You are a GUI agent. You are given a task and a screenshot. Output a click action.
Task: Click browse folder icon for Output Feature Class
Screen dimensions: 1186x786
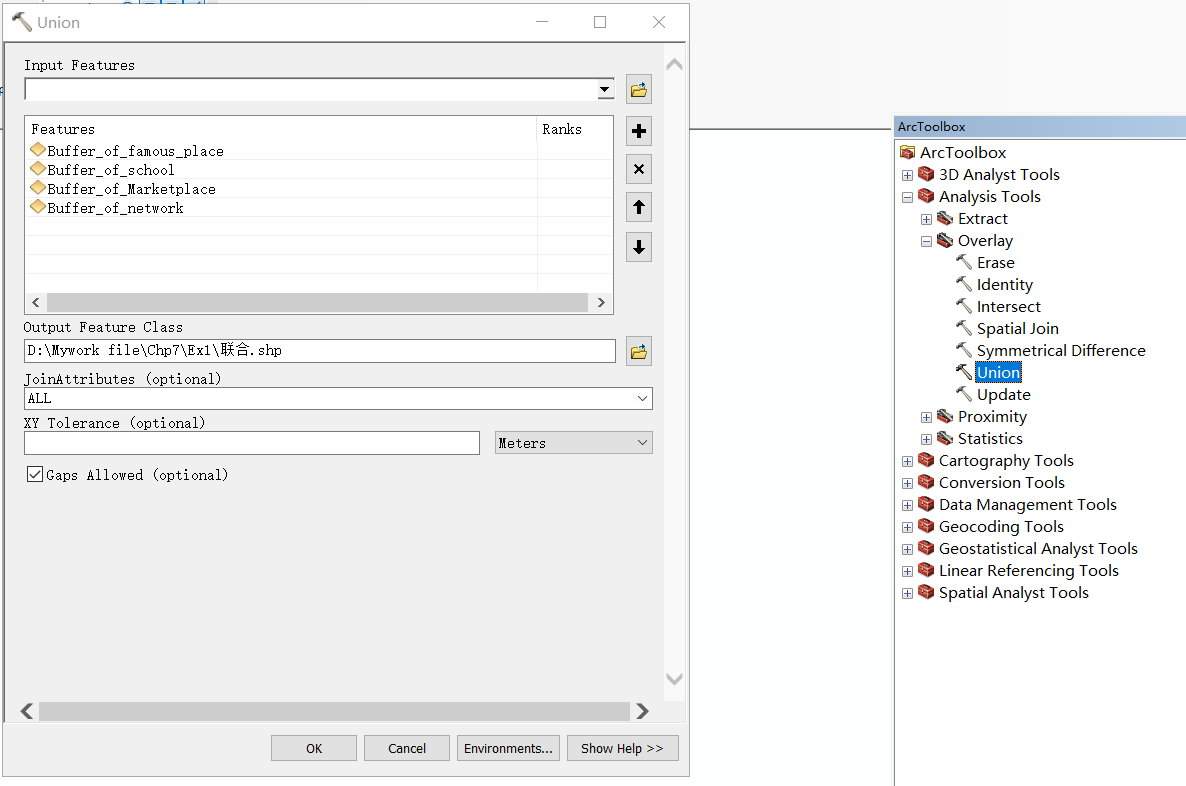coord(638,351)
